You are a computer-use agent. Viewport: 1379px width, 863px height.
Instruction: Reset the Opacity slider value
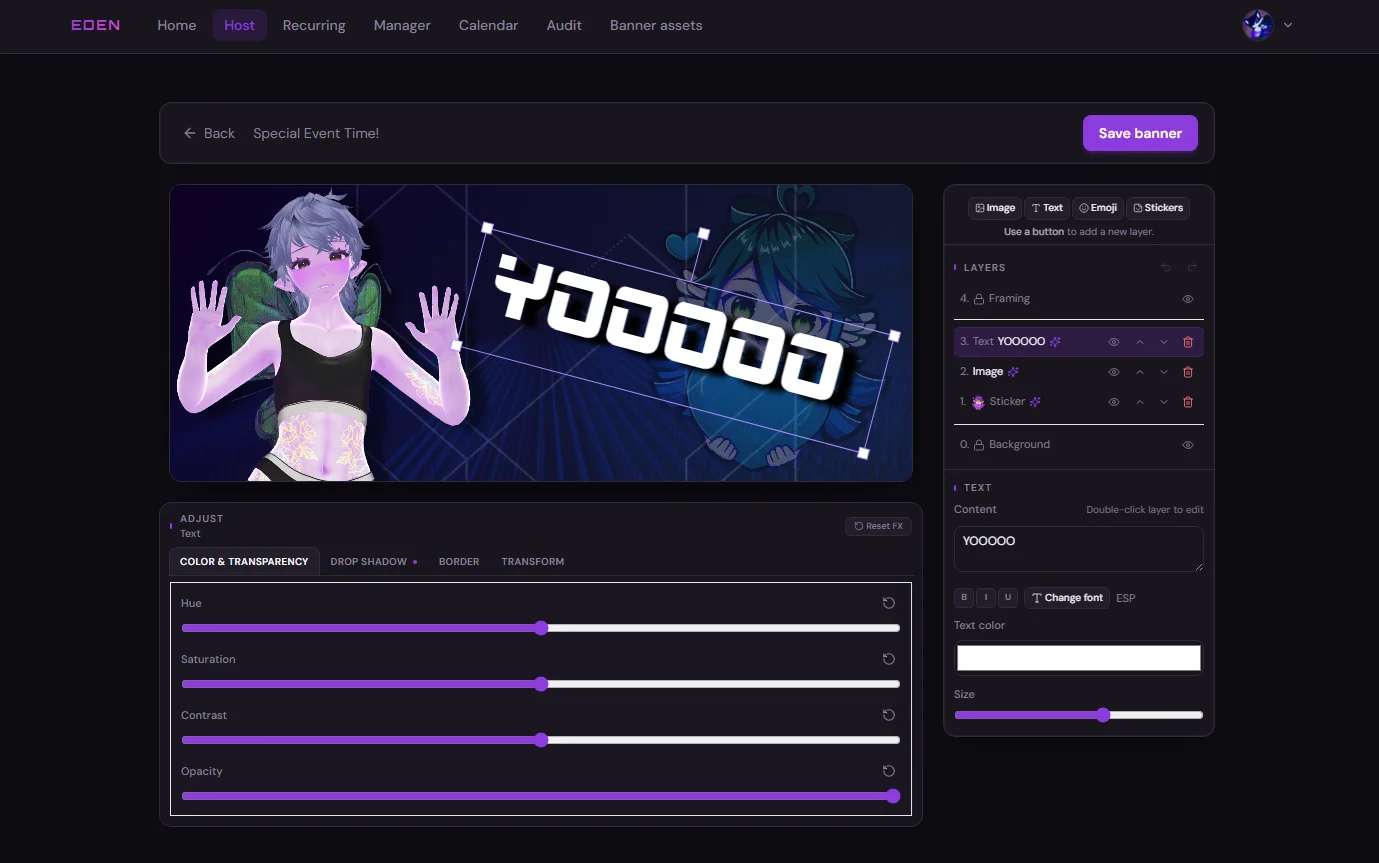(x=888, y=771)
